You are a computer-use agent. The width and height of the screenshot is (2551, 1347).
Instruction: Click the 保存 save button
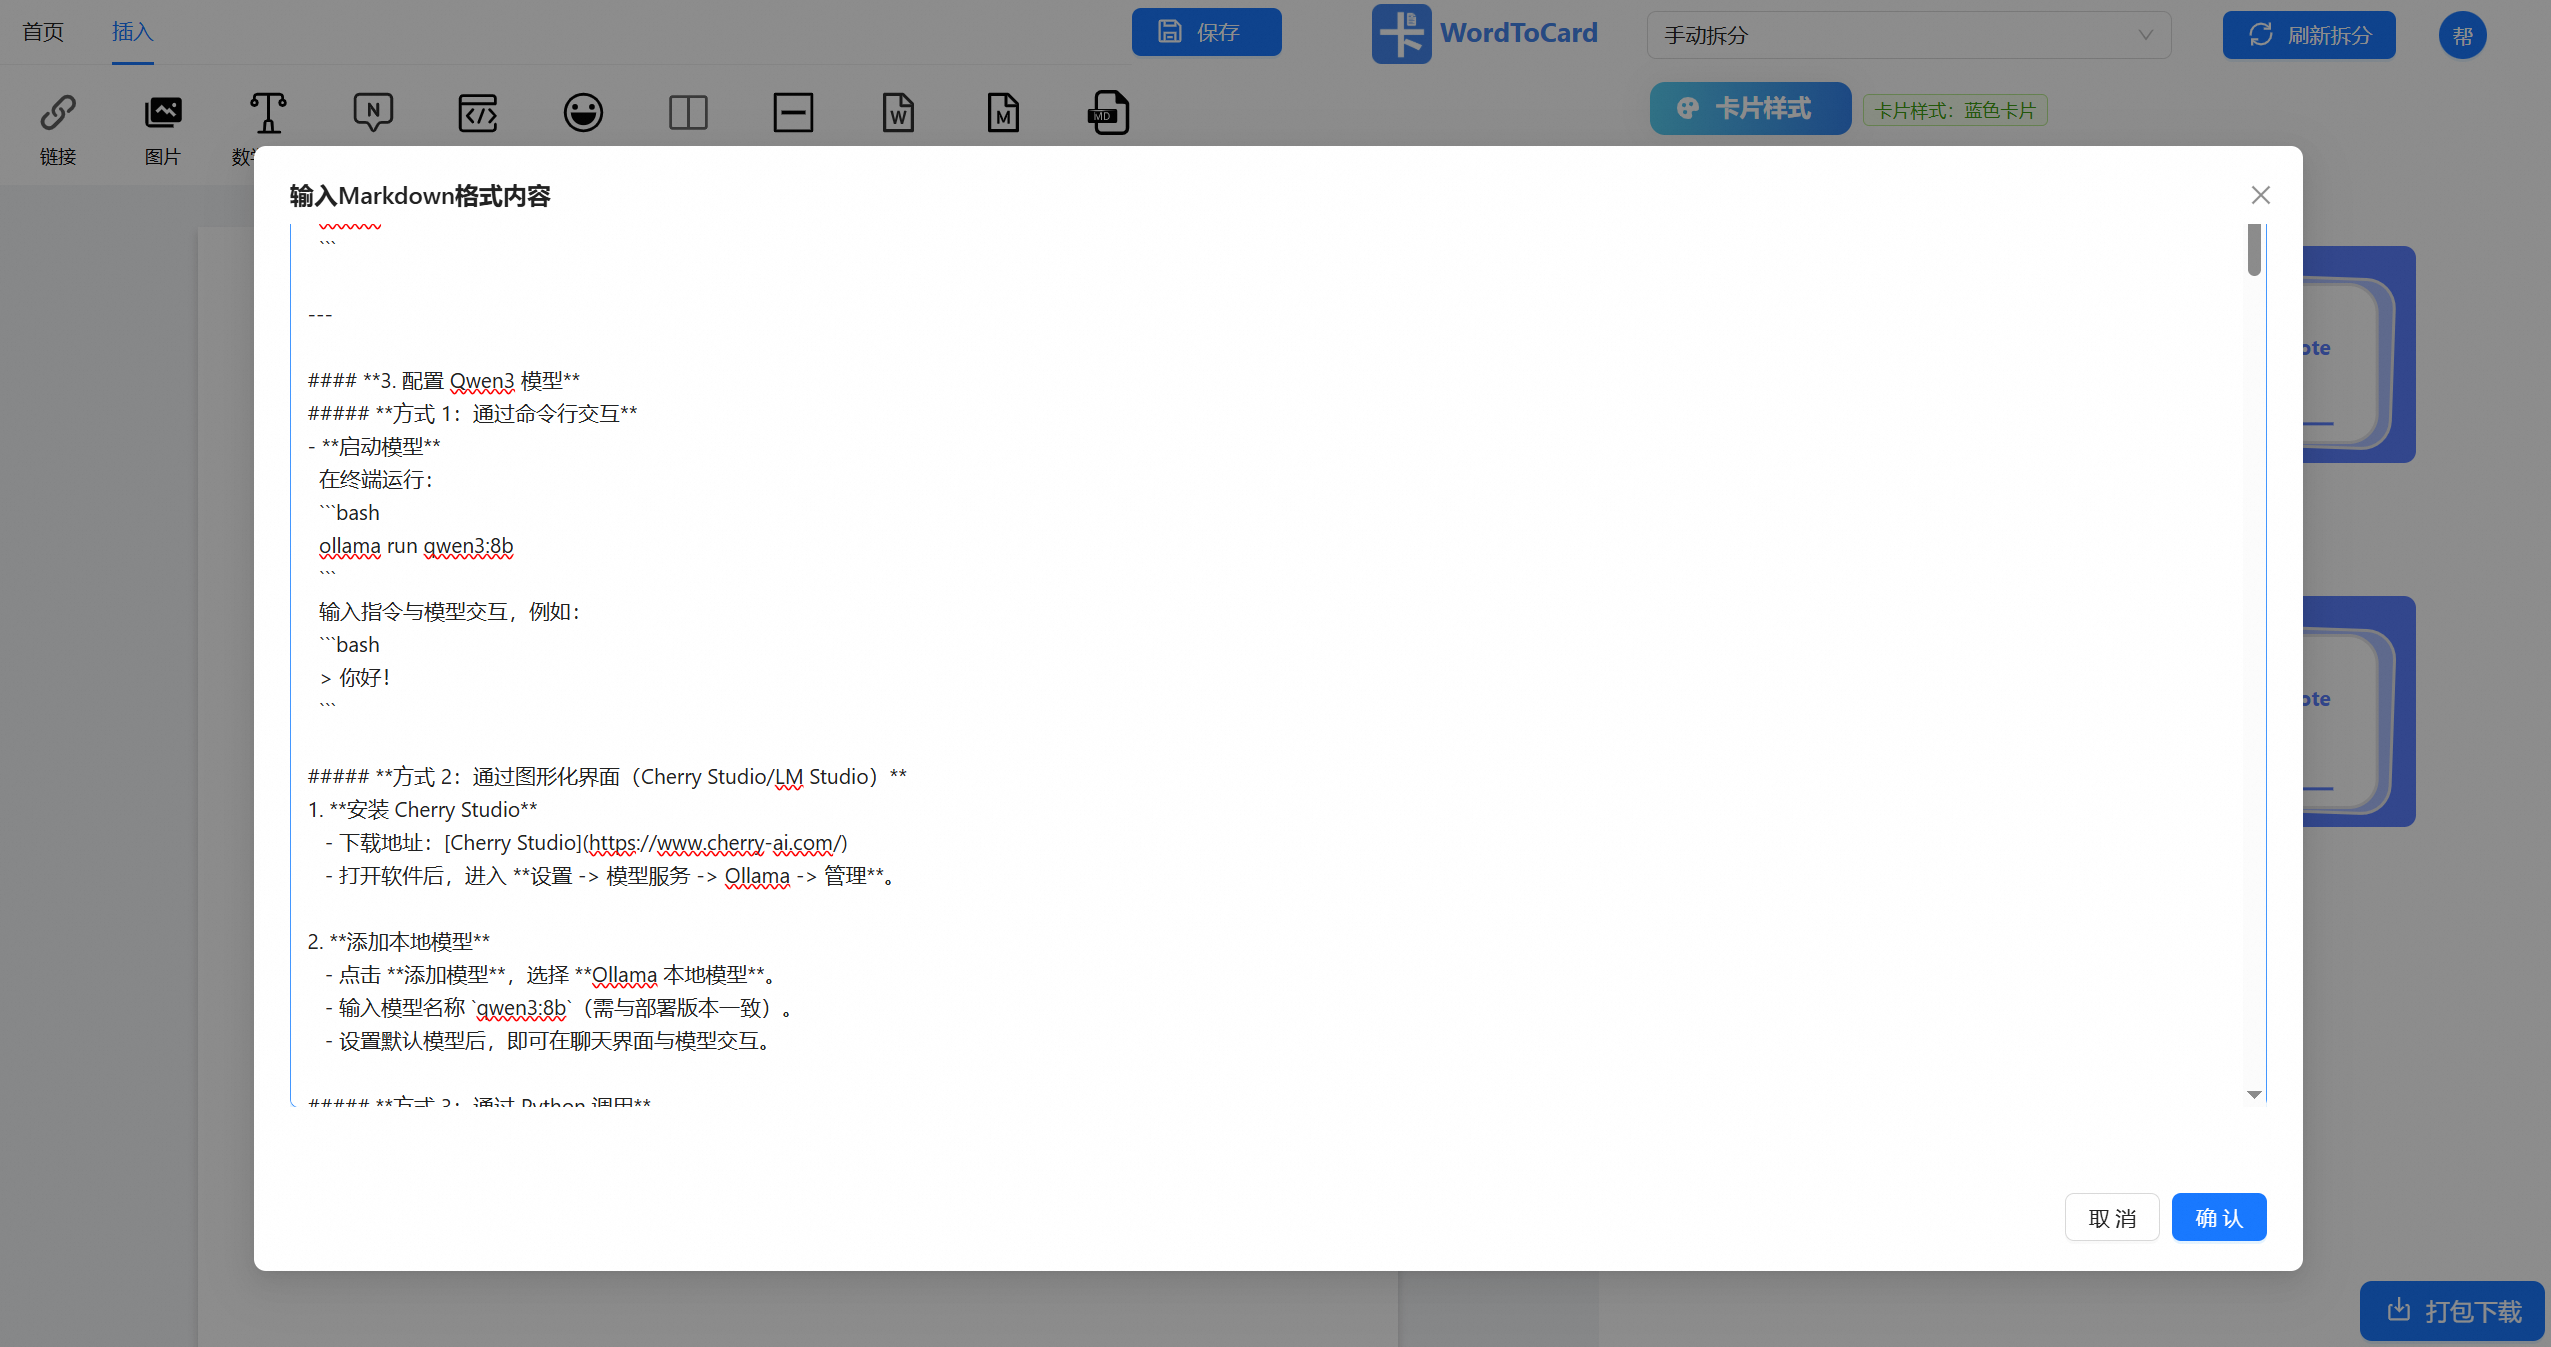[1206, 32]
